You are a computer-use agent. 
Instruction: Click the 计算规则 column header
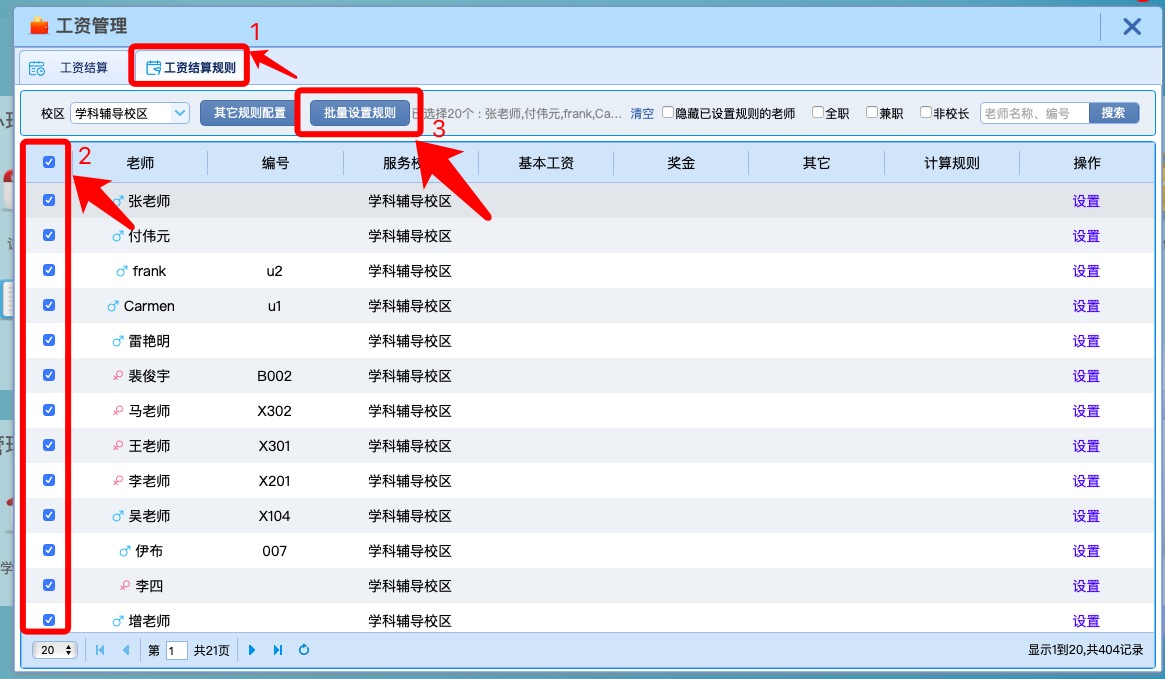[952, 163]
